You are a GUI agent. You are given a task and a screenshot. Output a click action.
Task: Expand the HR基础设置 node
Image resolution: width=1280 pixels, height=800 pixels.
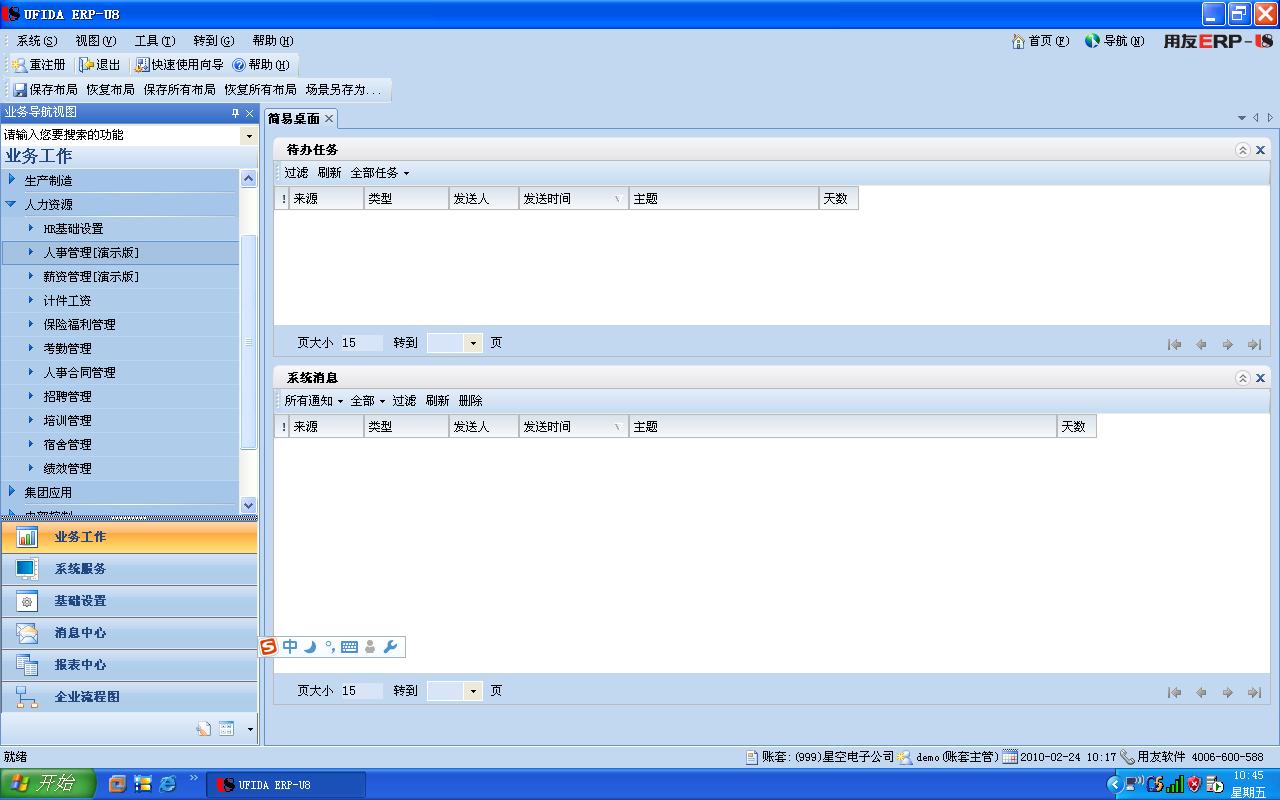click(31, 228)
